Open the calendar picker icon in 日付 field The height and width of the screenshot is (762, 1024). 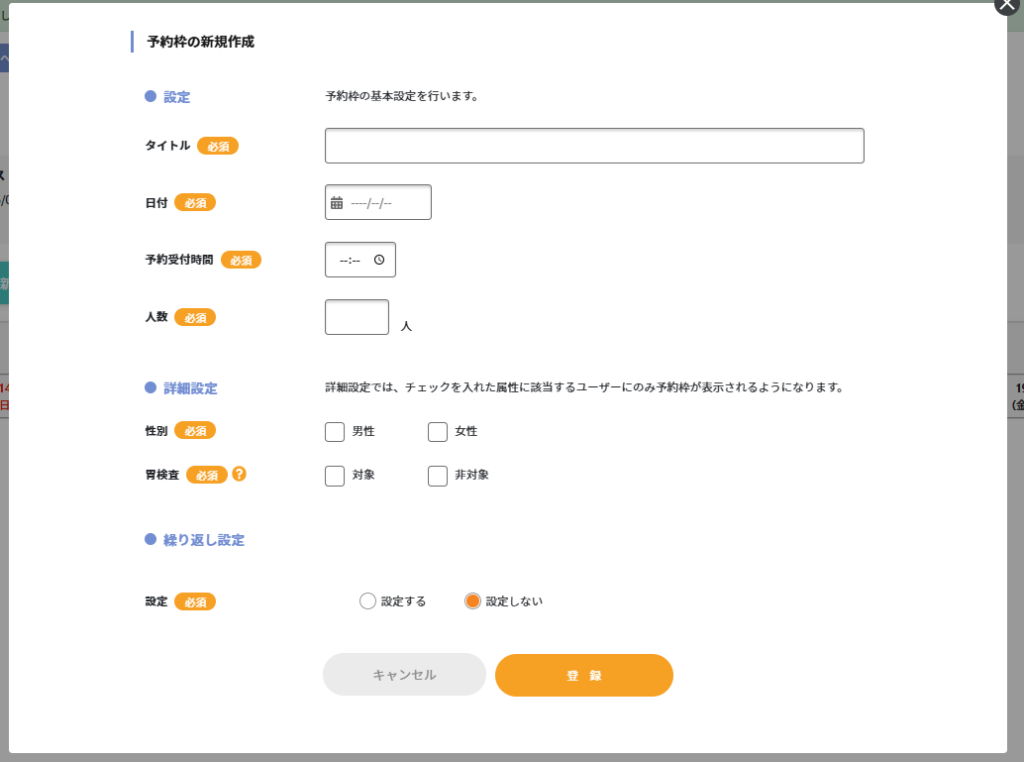pyautogui.click(x=337, y=202)
